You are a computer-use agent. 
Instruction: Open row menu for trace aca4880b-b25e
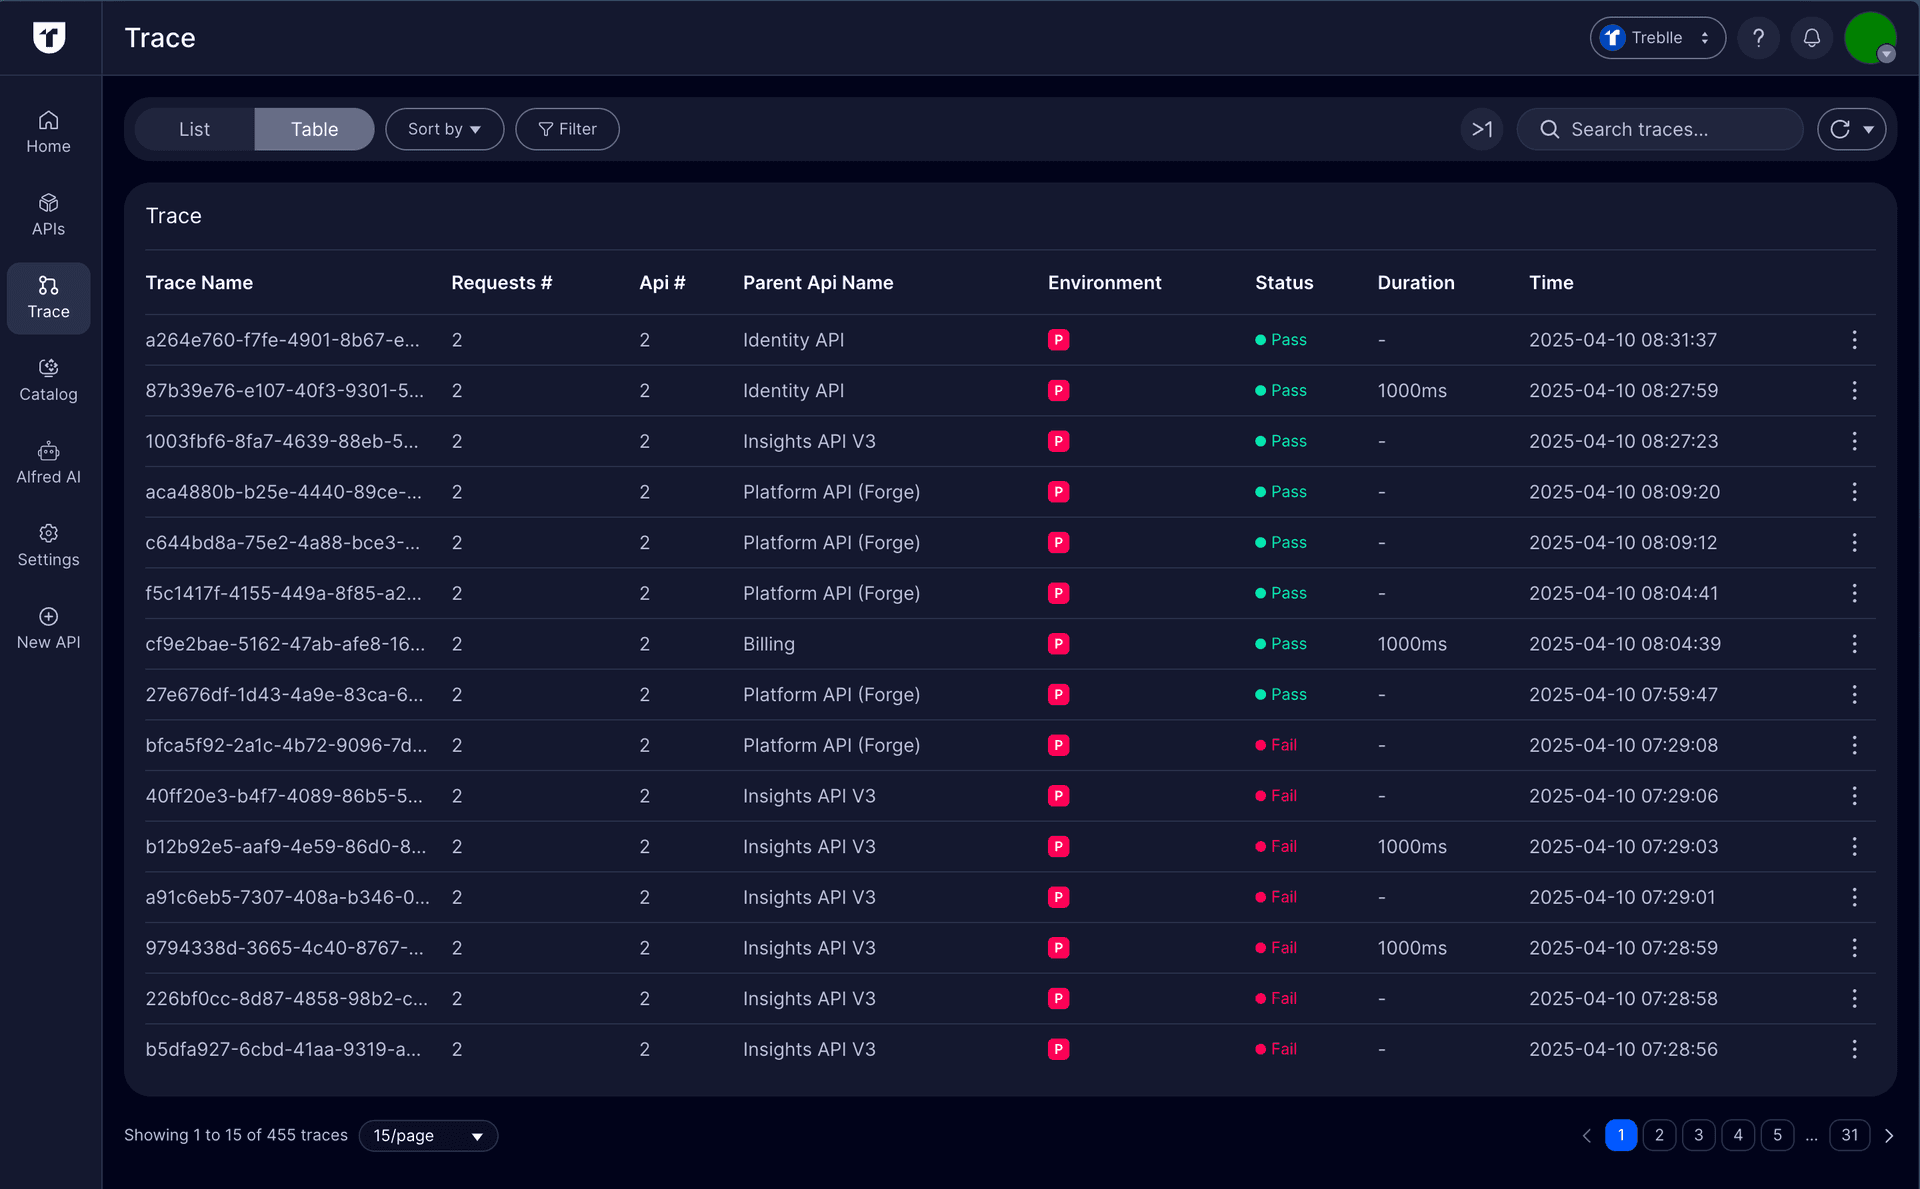coord(1854,492)
